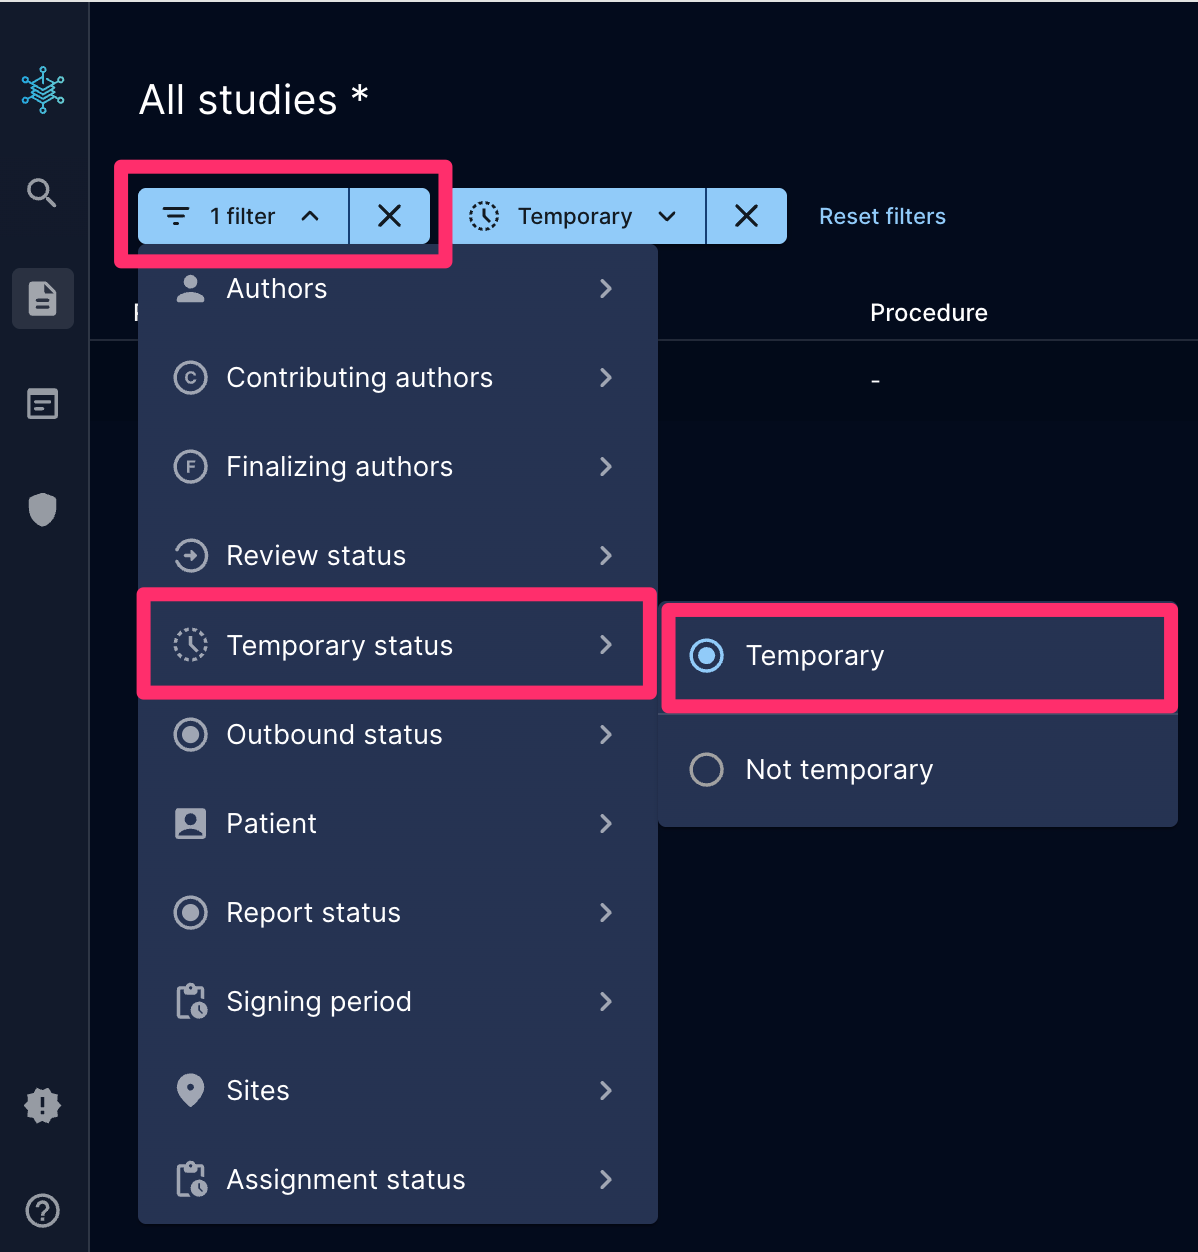Expand Outbound status submenu chevron
This screenshot has width=1198, height=1252.
[x=605, y=734]
